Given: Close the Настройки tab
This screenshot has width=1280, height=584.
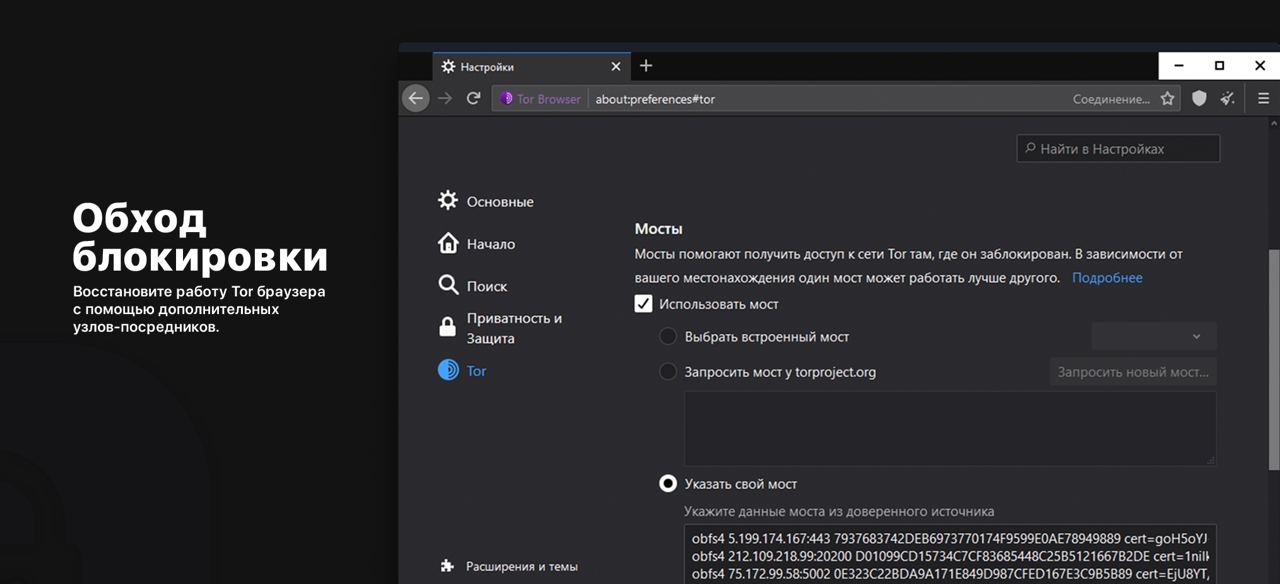Looking at the screenshot, I should tap(616, 67).
